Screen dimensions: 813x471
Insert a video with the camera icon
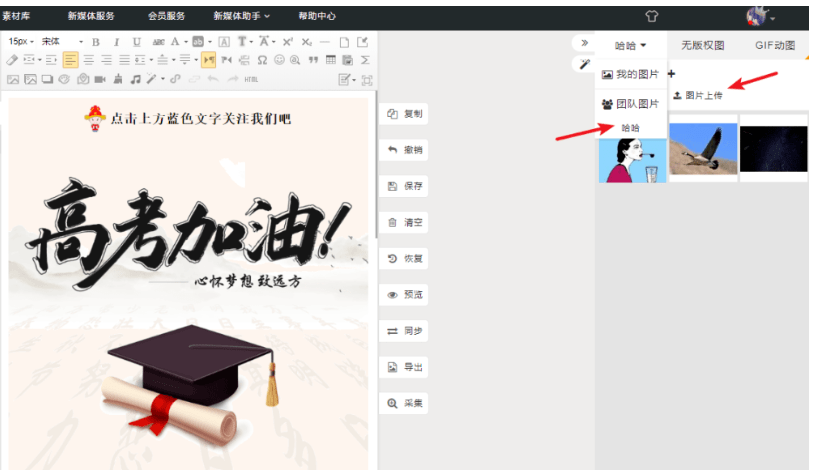tap(100, 79)
